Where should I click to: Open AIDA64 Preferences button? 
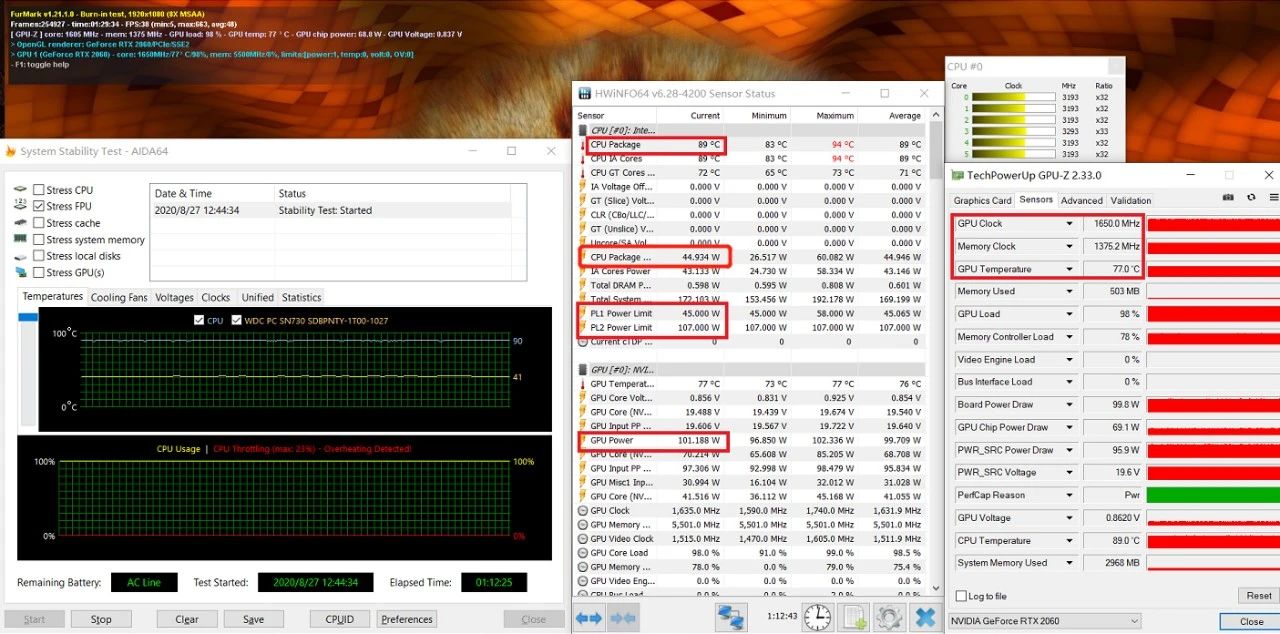[x=407, y=619]
